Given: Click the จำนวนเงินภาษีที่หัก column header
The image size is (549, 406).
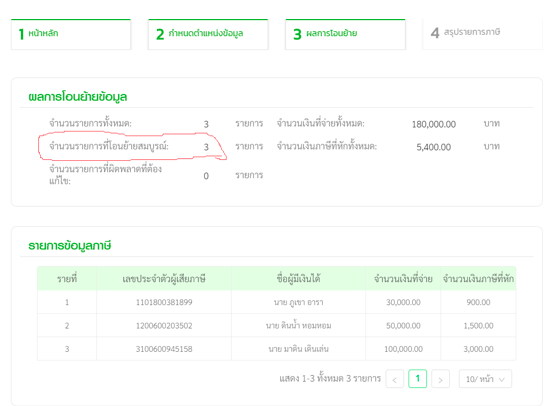Looking at the screenshot, I should [478, 279].
